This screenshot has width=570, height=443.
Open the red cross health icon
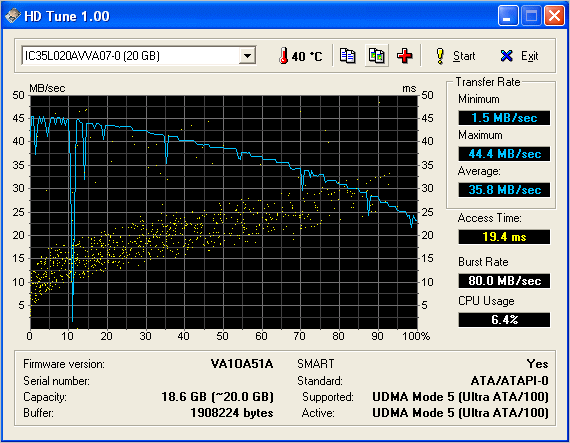click(404, 56)
